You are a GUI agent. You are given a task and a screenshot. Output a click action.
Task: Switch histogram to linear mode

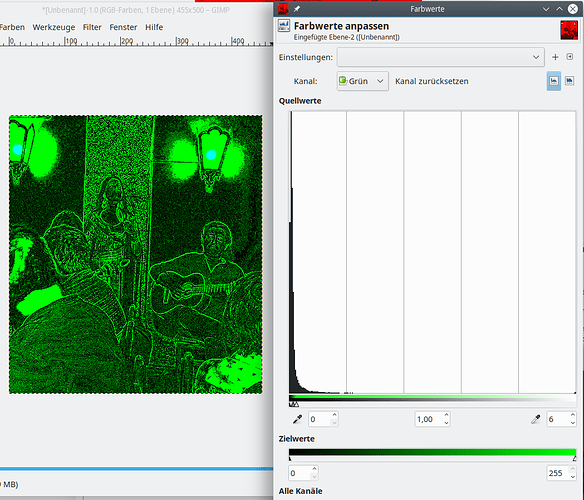coord(554,81)
